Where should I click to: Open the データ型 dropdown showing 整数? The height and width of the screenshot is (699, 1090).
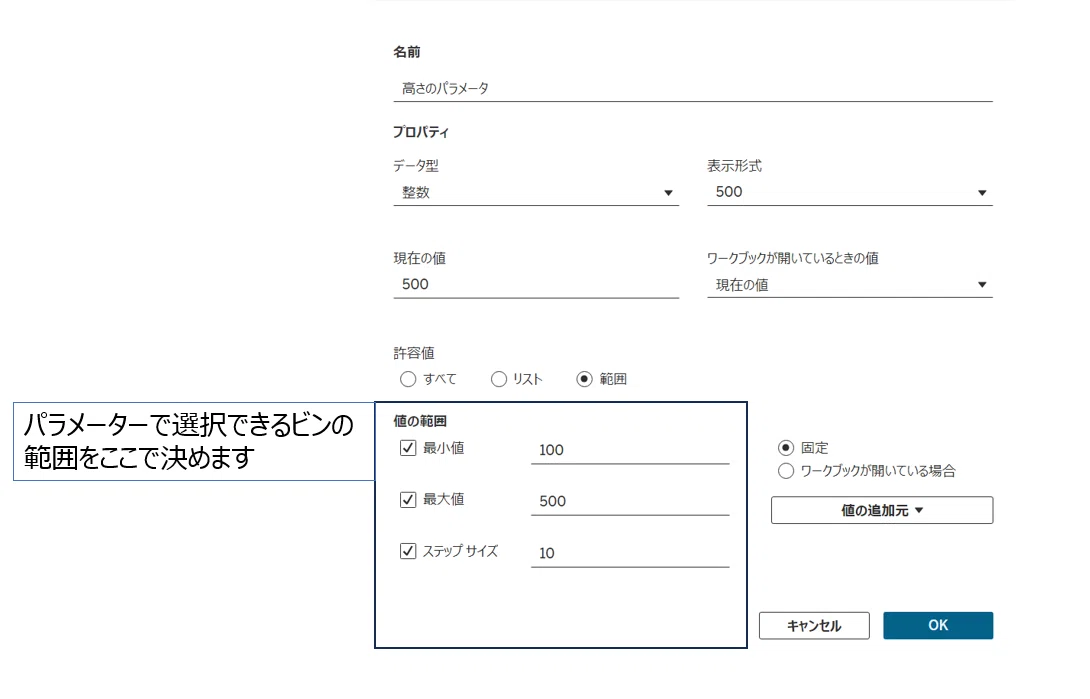pos(536,192)
